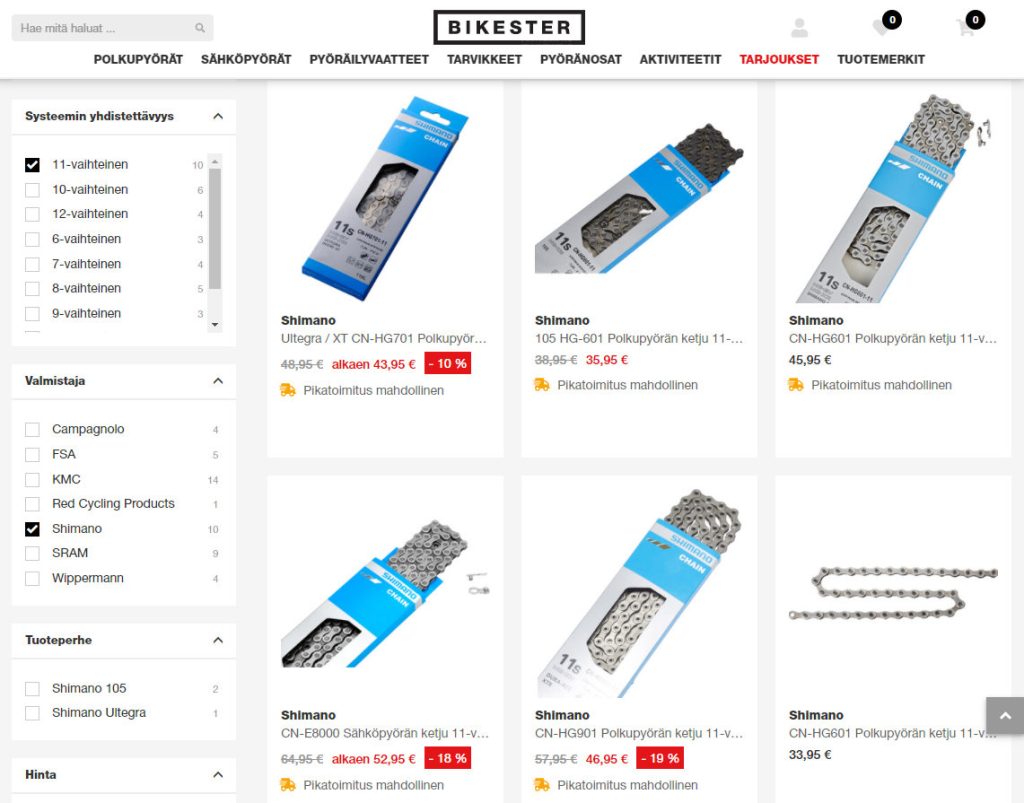Click the search magnifier icon
The width and height of the screenshot is (1024, 803).
(200, 28)
